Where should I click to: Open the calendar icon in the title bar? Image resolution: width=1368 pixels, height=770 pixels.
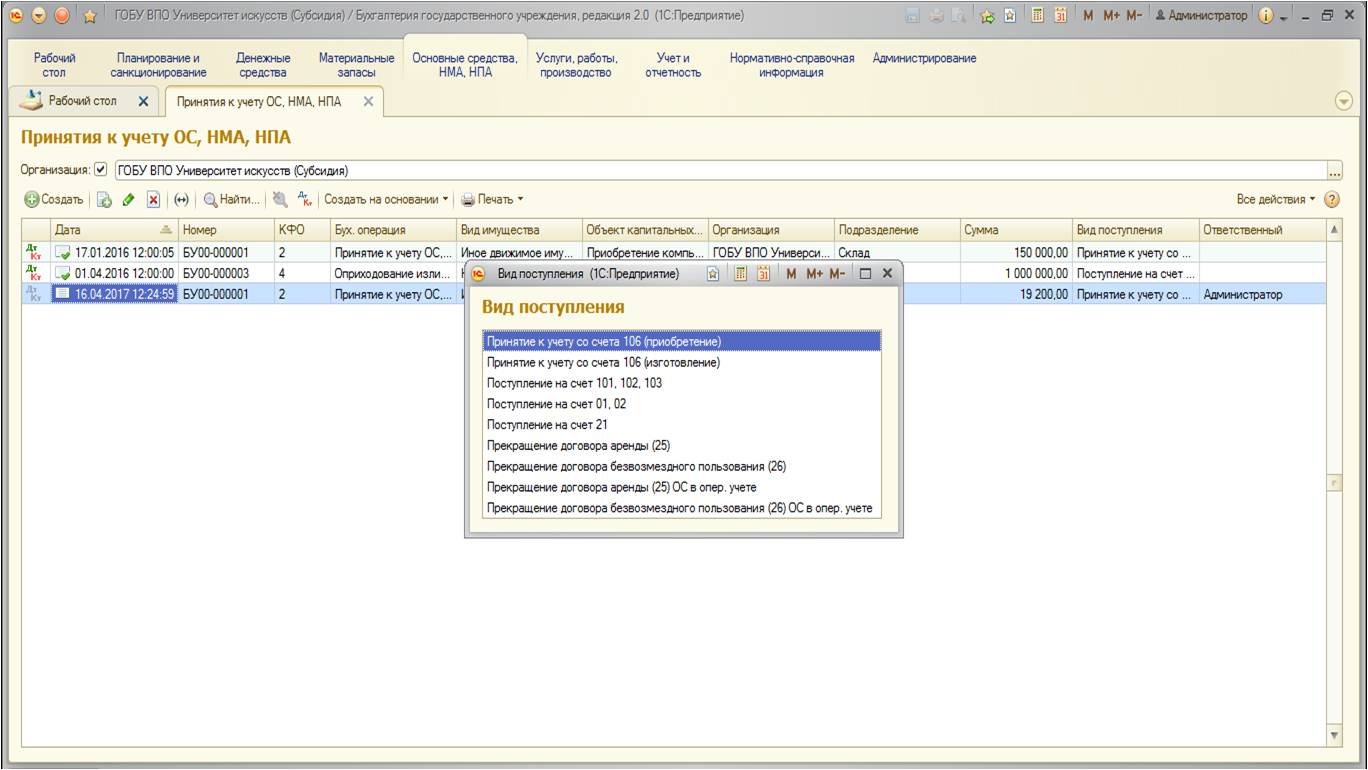[x=1061, y=17]
